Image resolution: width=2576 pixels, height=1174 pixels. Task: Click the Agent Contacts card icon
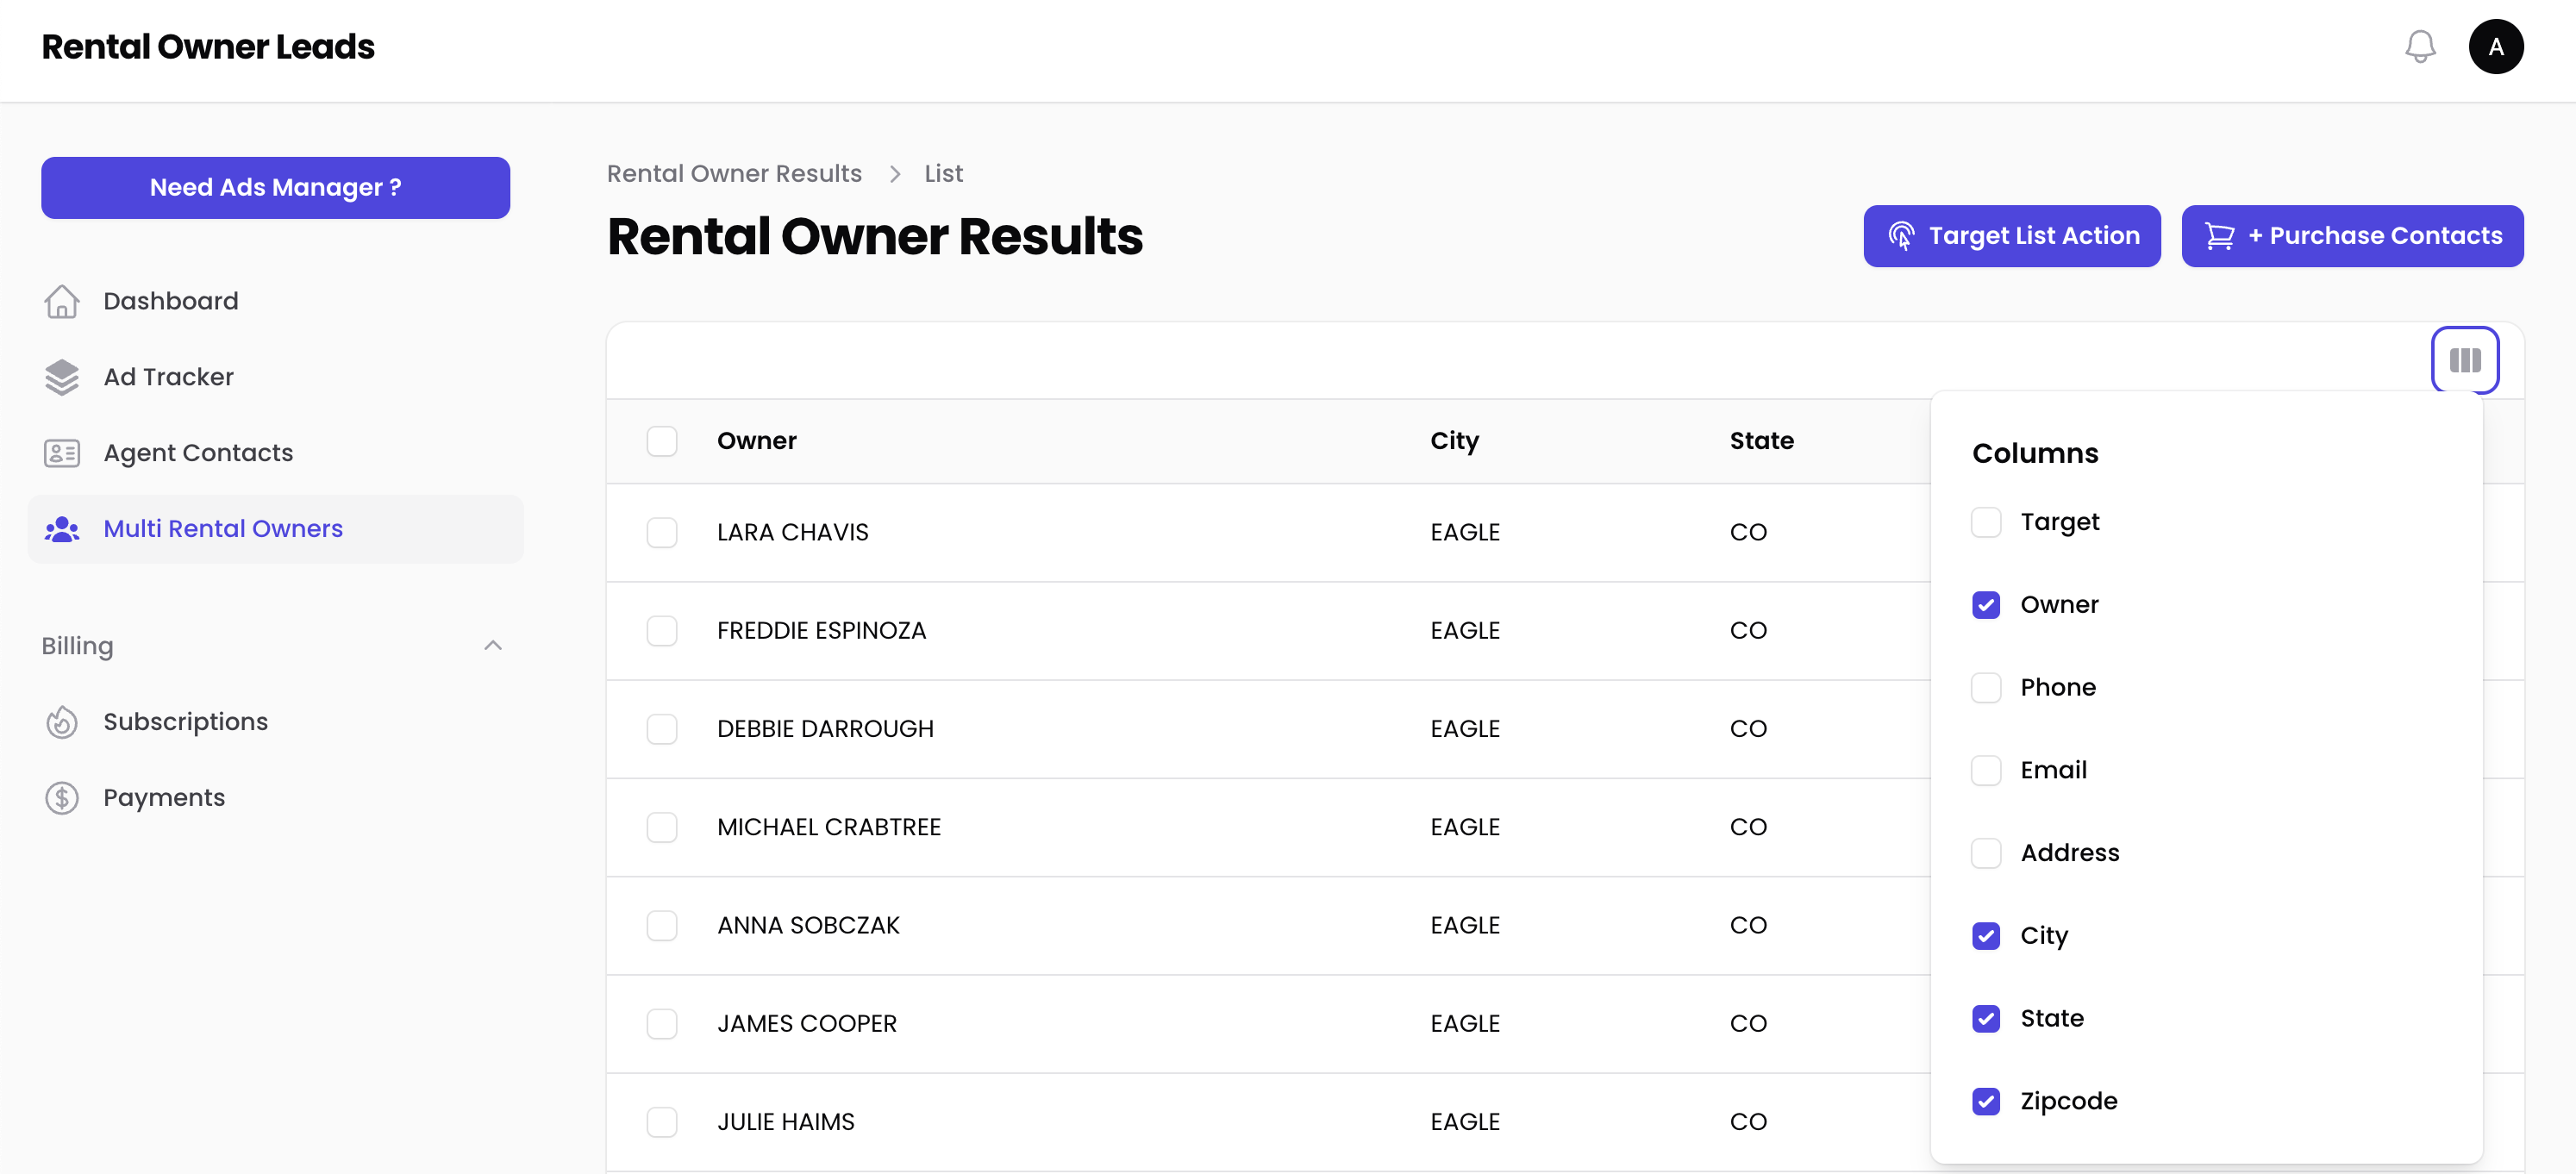tap(62, 453)
